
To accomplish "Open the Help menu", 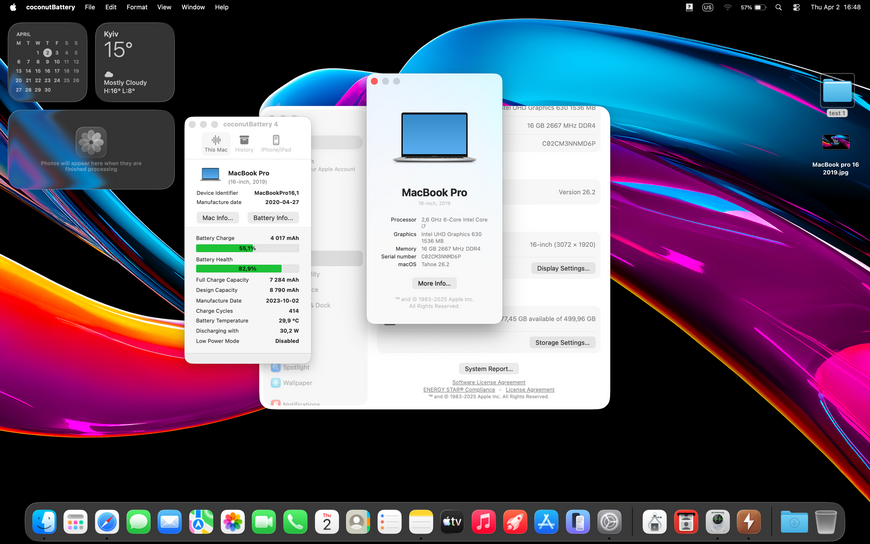I will coord(221,7).
